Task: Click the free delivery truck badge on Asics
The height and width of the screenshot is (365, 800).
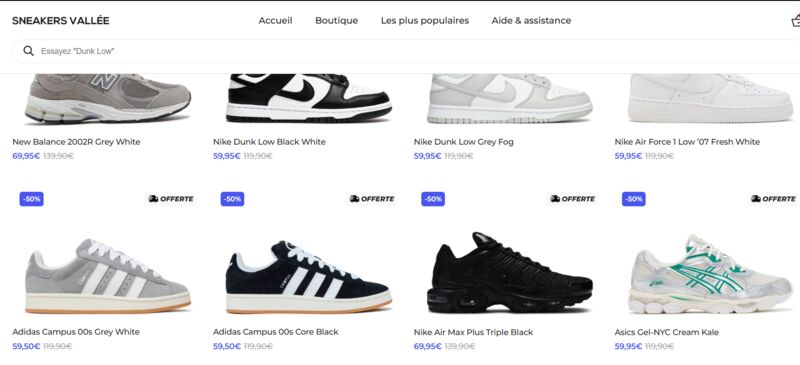Action: (773, 199)
